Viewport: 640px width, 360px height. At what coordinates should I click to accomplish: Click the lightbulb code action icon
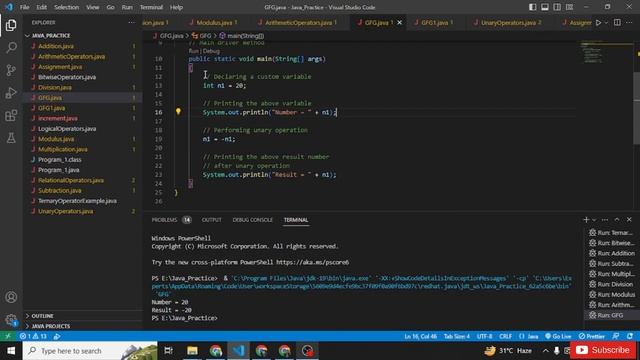click(x=178, y=111)
